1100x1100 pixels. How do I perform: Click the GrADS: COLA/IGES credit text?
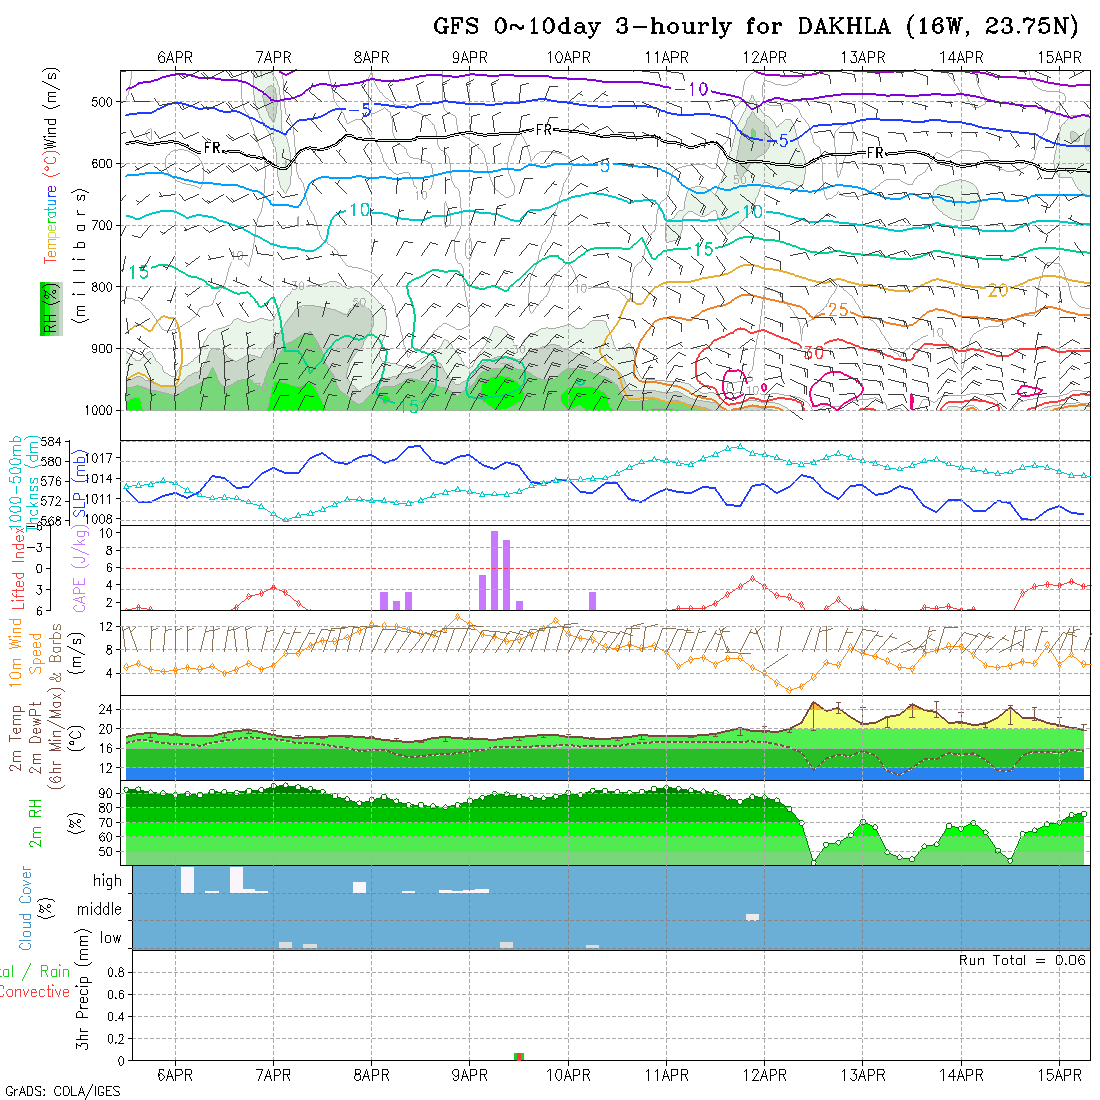[x=62, y=1090]
